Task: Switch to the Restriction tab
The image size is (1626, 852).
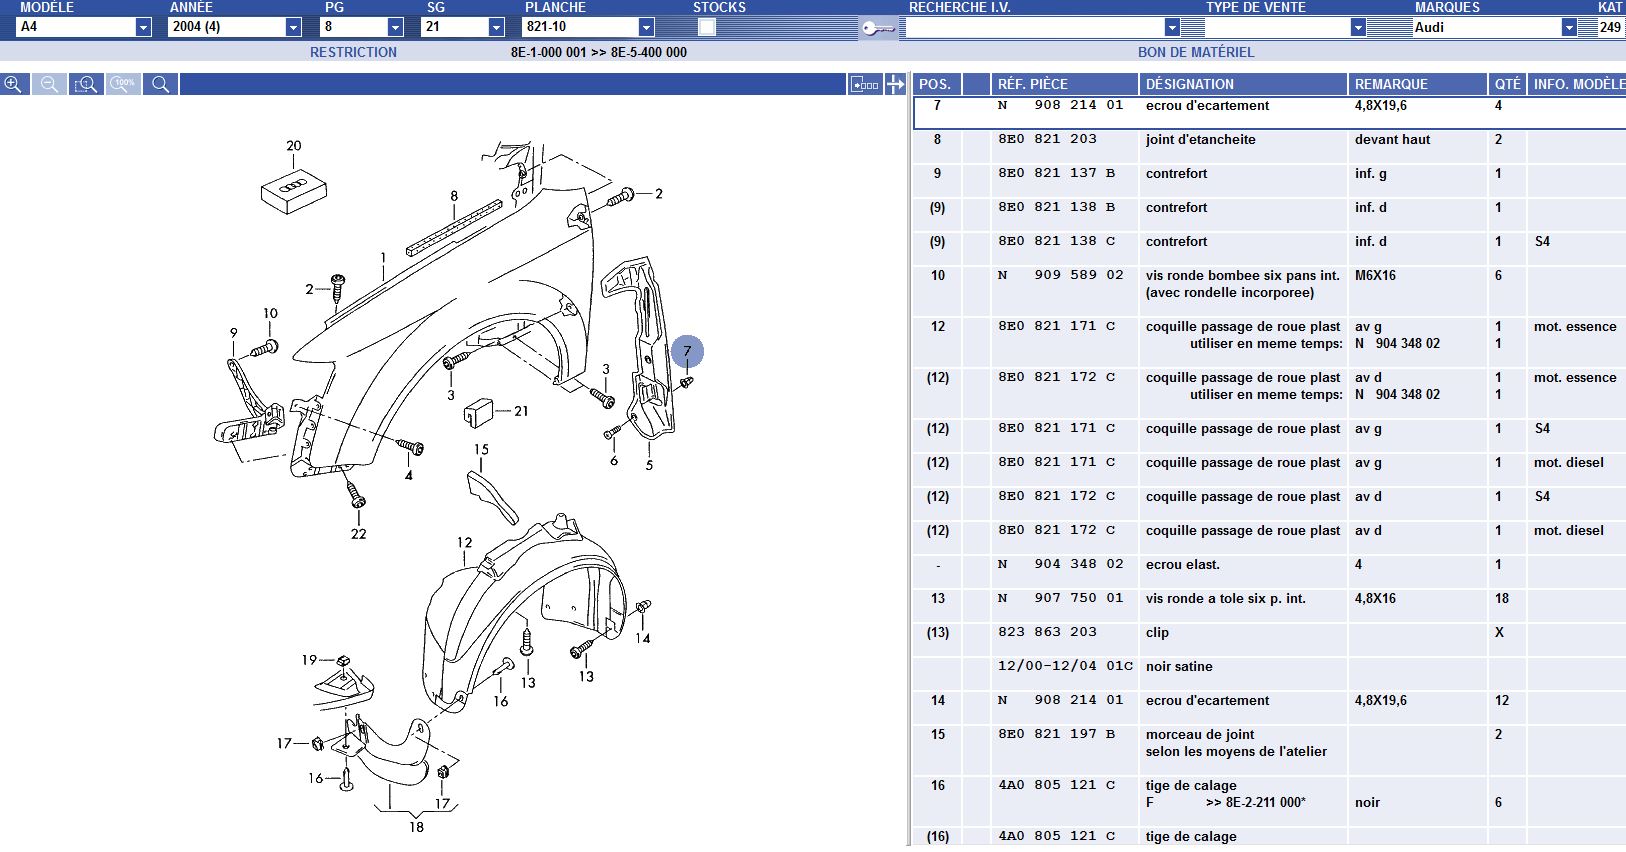Action: (353, 52)
